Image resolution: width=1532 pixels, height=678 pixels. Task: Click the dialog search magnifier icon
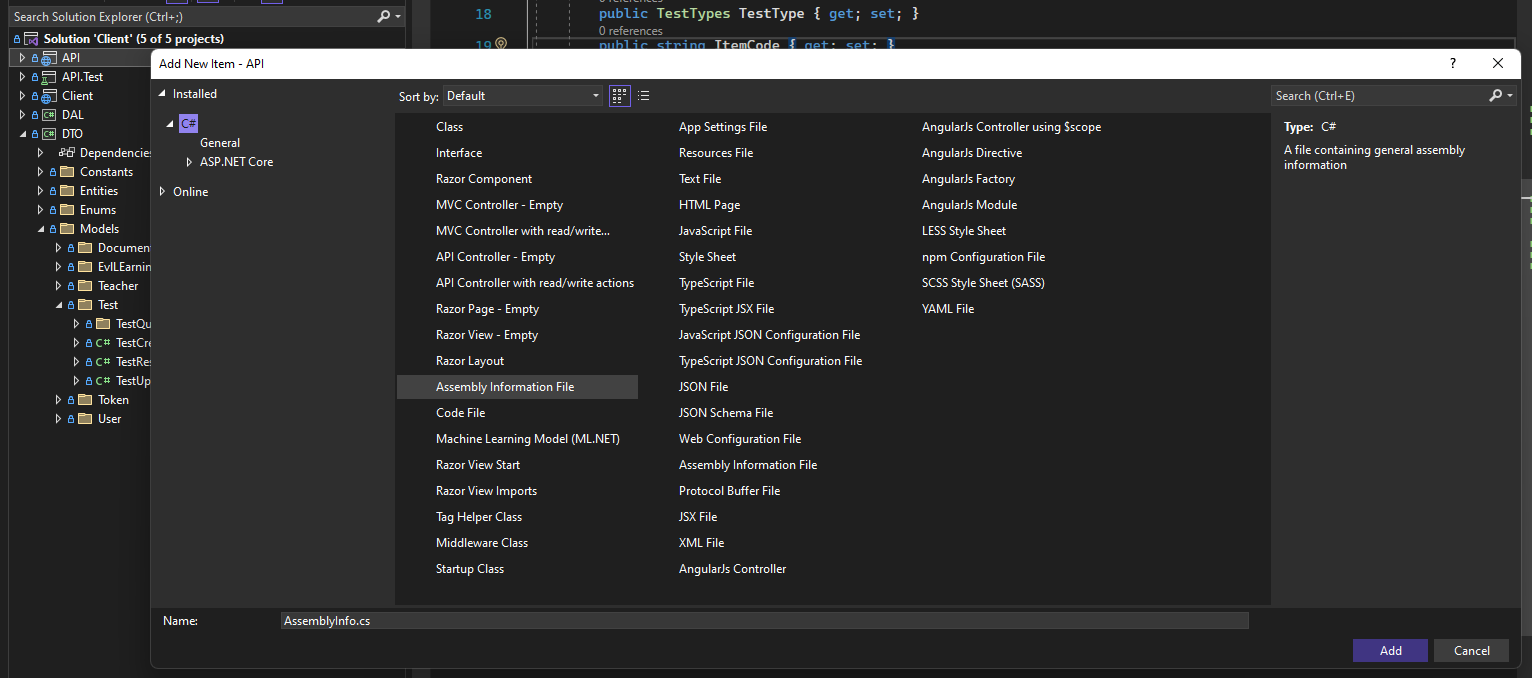[1495, 96]
